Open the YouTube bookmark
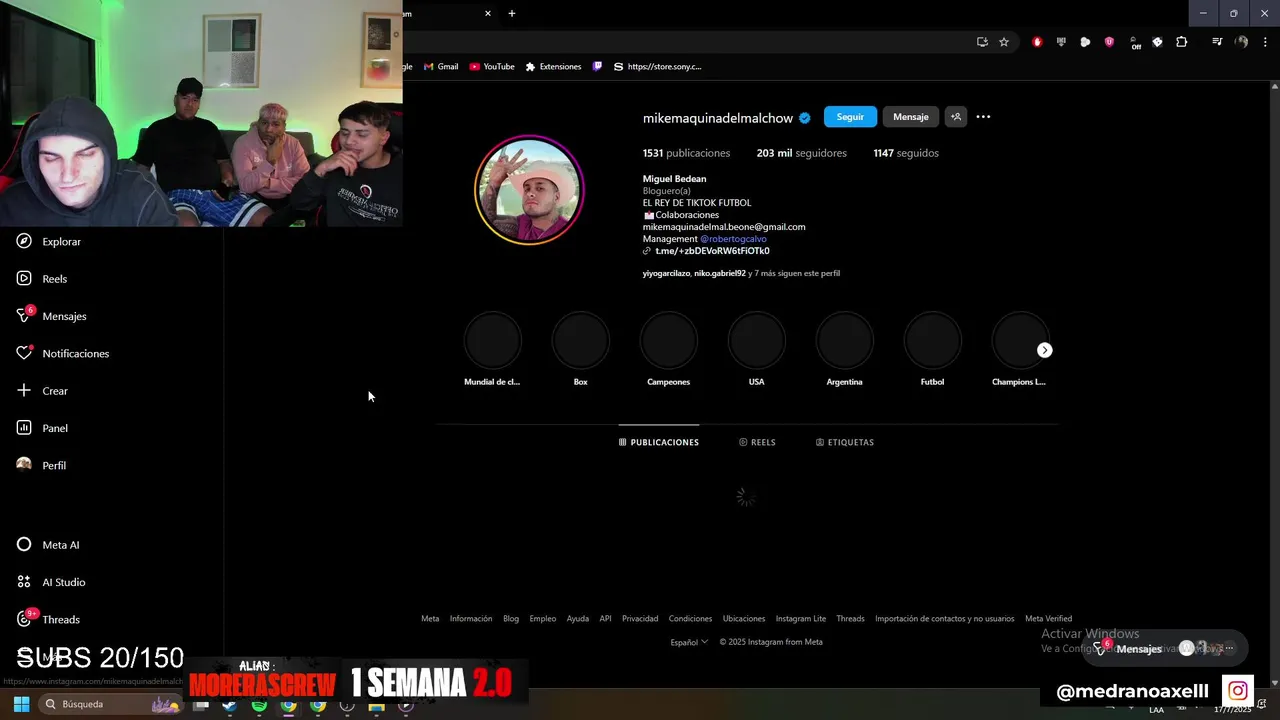This screenshot has width=1280, height=720. tap(492, 67)
